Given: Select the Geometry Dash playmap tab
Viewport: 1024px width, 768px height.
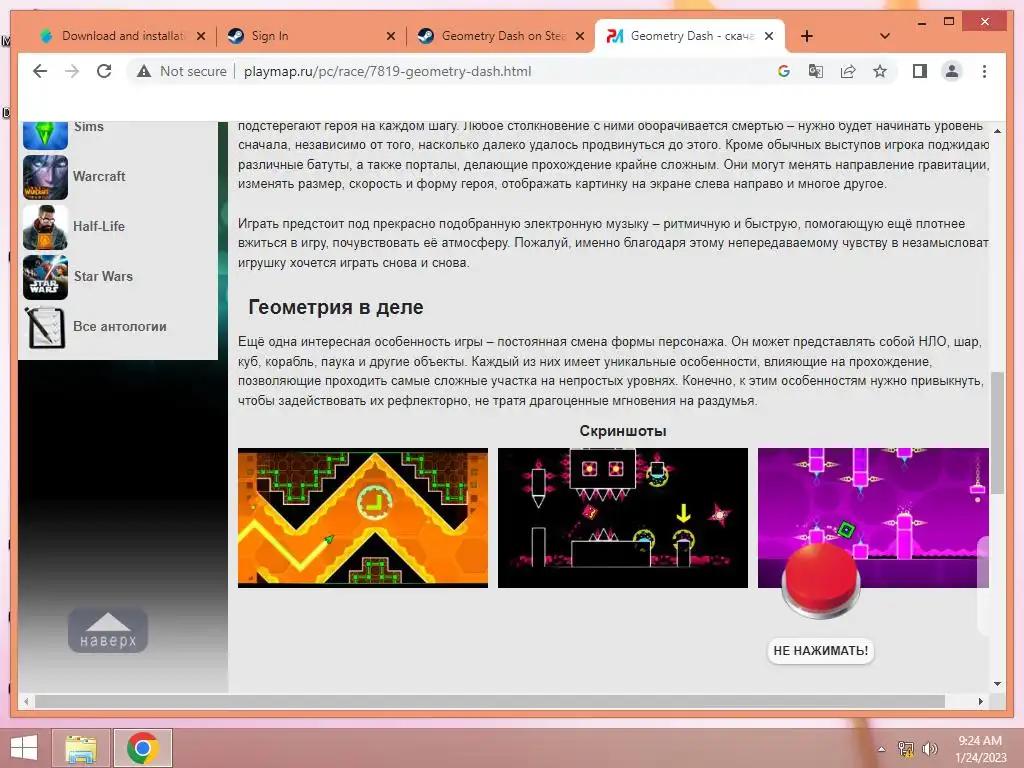Looking at the screenshot, I should click(692, 36).
